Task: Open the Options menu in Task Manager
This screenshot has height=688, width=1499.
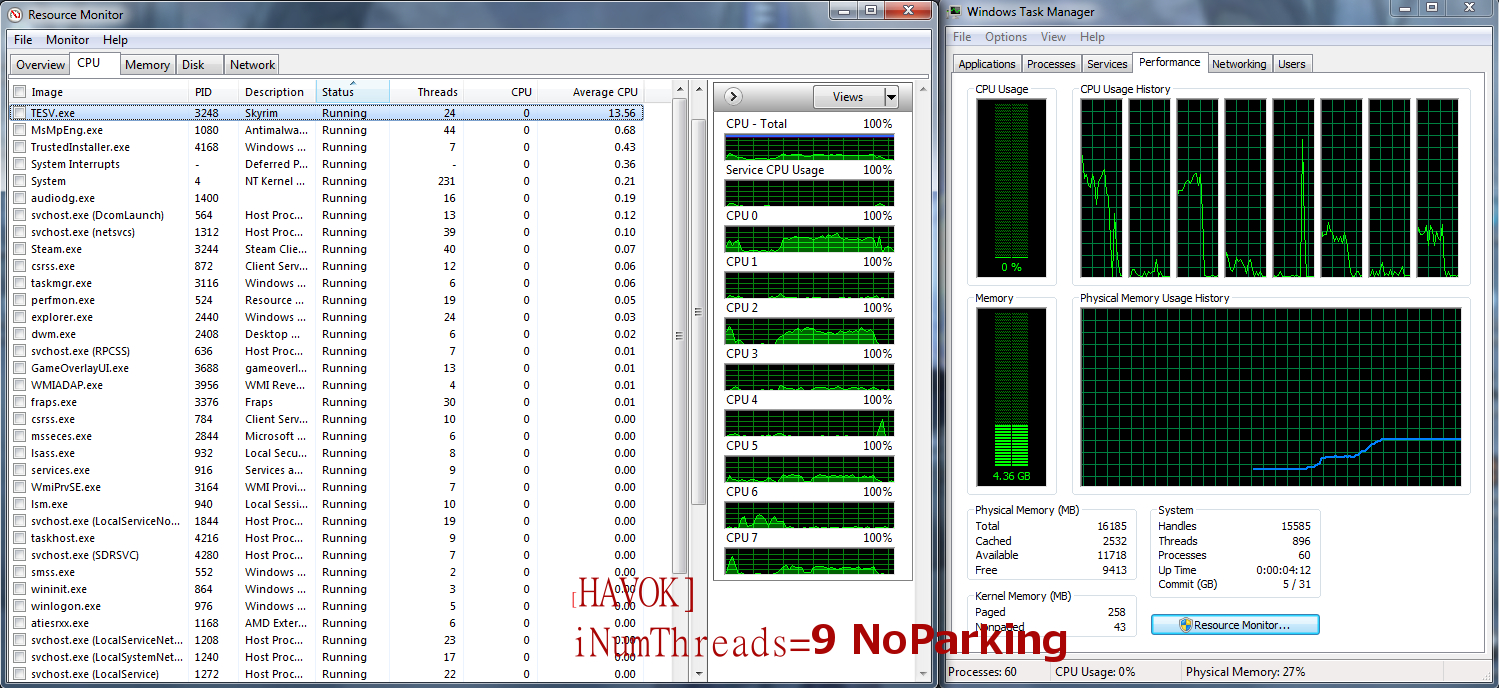Action: point(1006,37)
